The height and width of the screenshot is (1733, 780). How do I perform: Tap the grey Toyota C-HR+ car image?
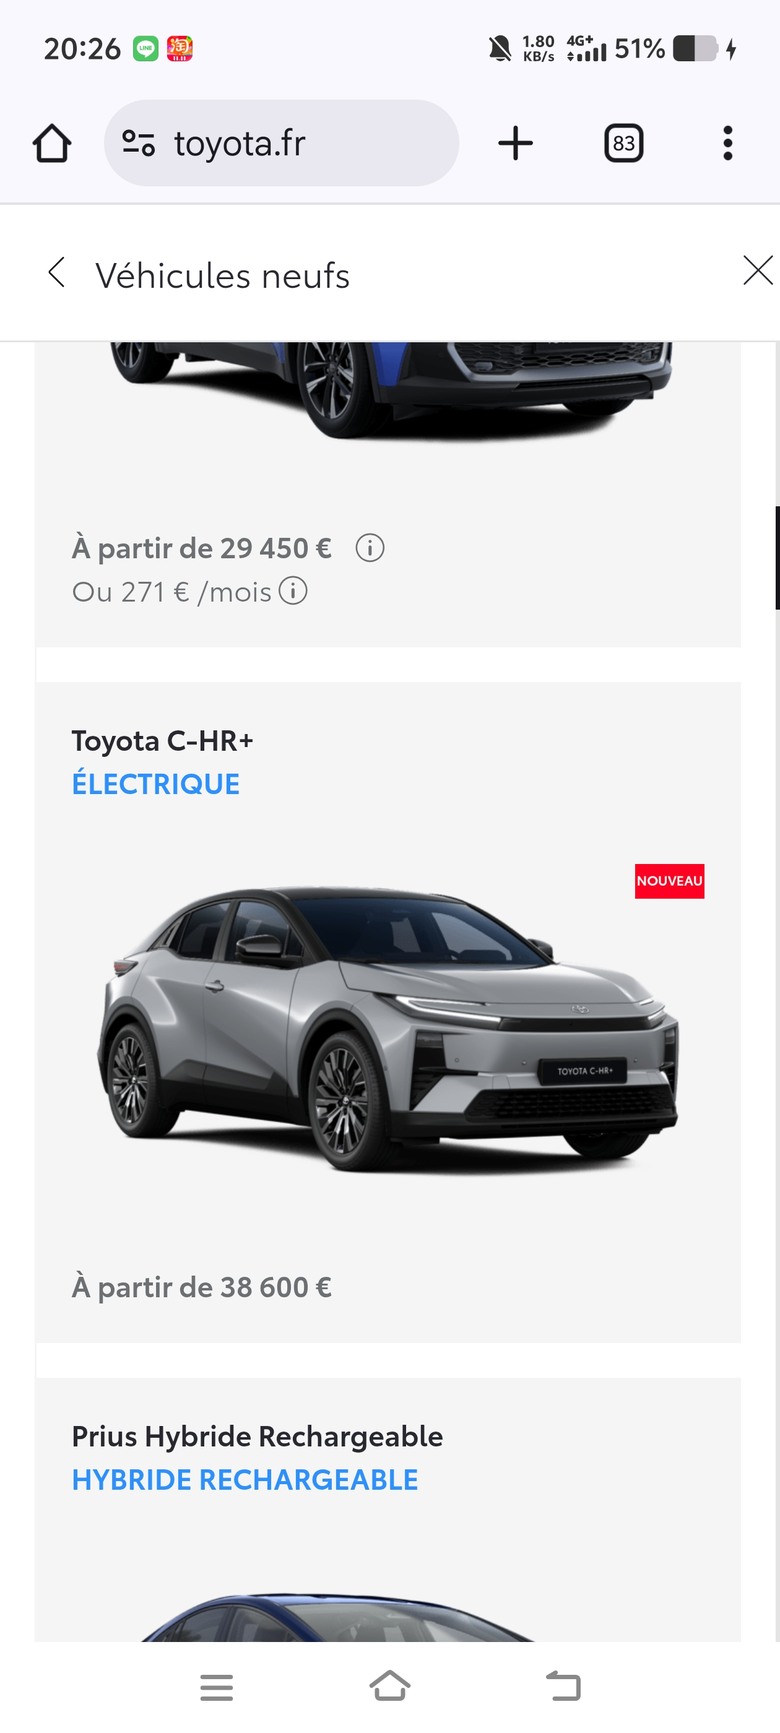[x=388, y=1028]
